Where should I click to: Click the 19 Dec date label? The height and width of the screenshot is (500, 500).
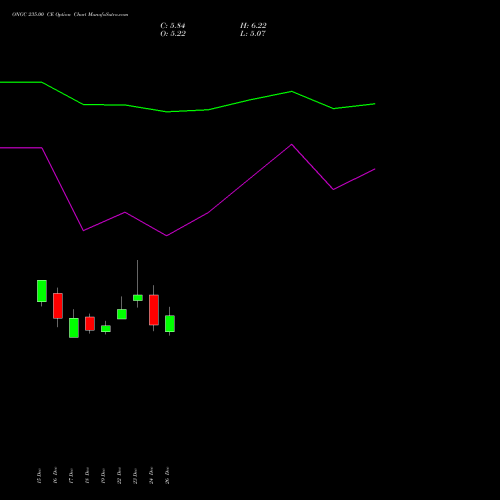click(103, 476)
